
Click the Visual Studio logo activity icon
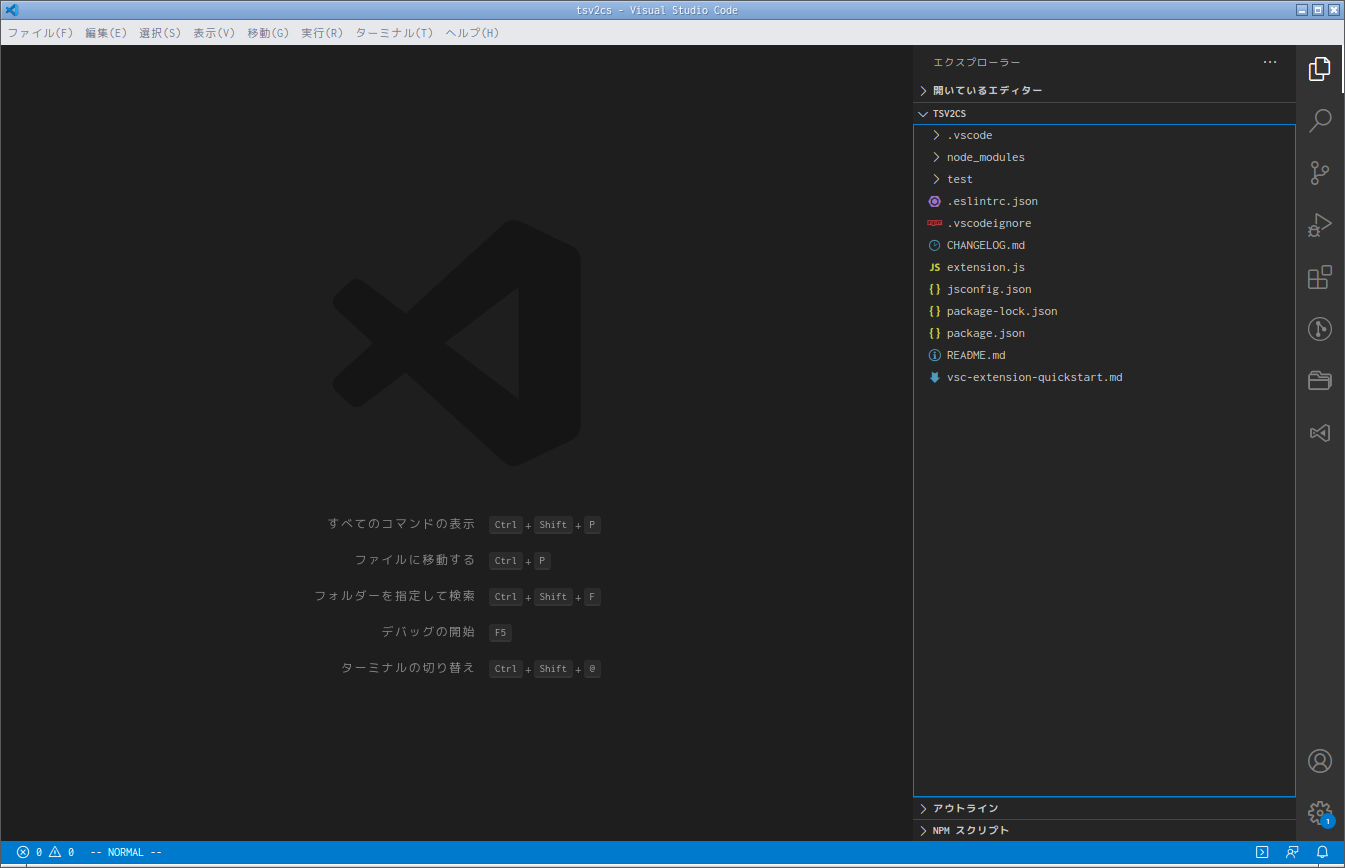[1320, 433]
